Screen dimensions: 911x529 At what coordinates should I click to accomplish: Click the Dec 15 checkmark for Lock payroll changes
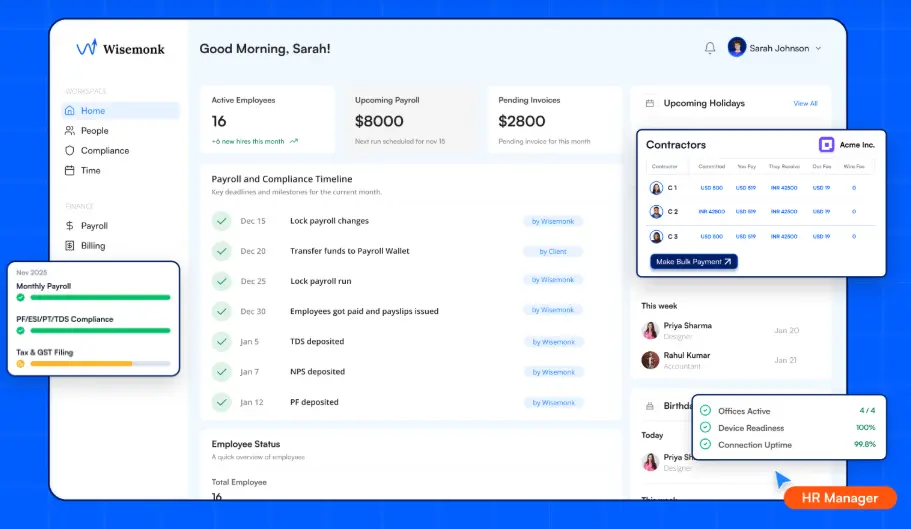[221, 221]
